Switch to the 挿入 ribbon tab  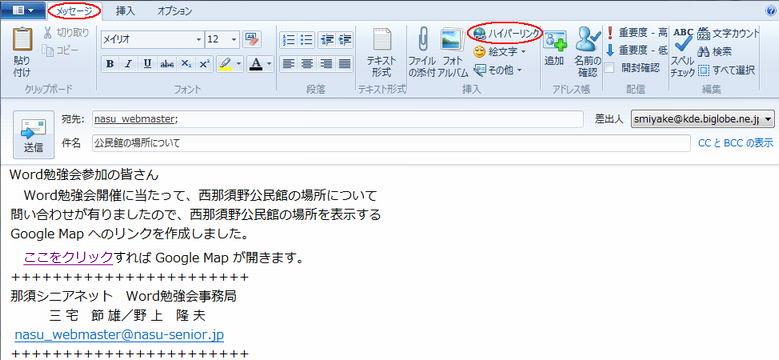125,10
